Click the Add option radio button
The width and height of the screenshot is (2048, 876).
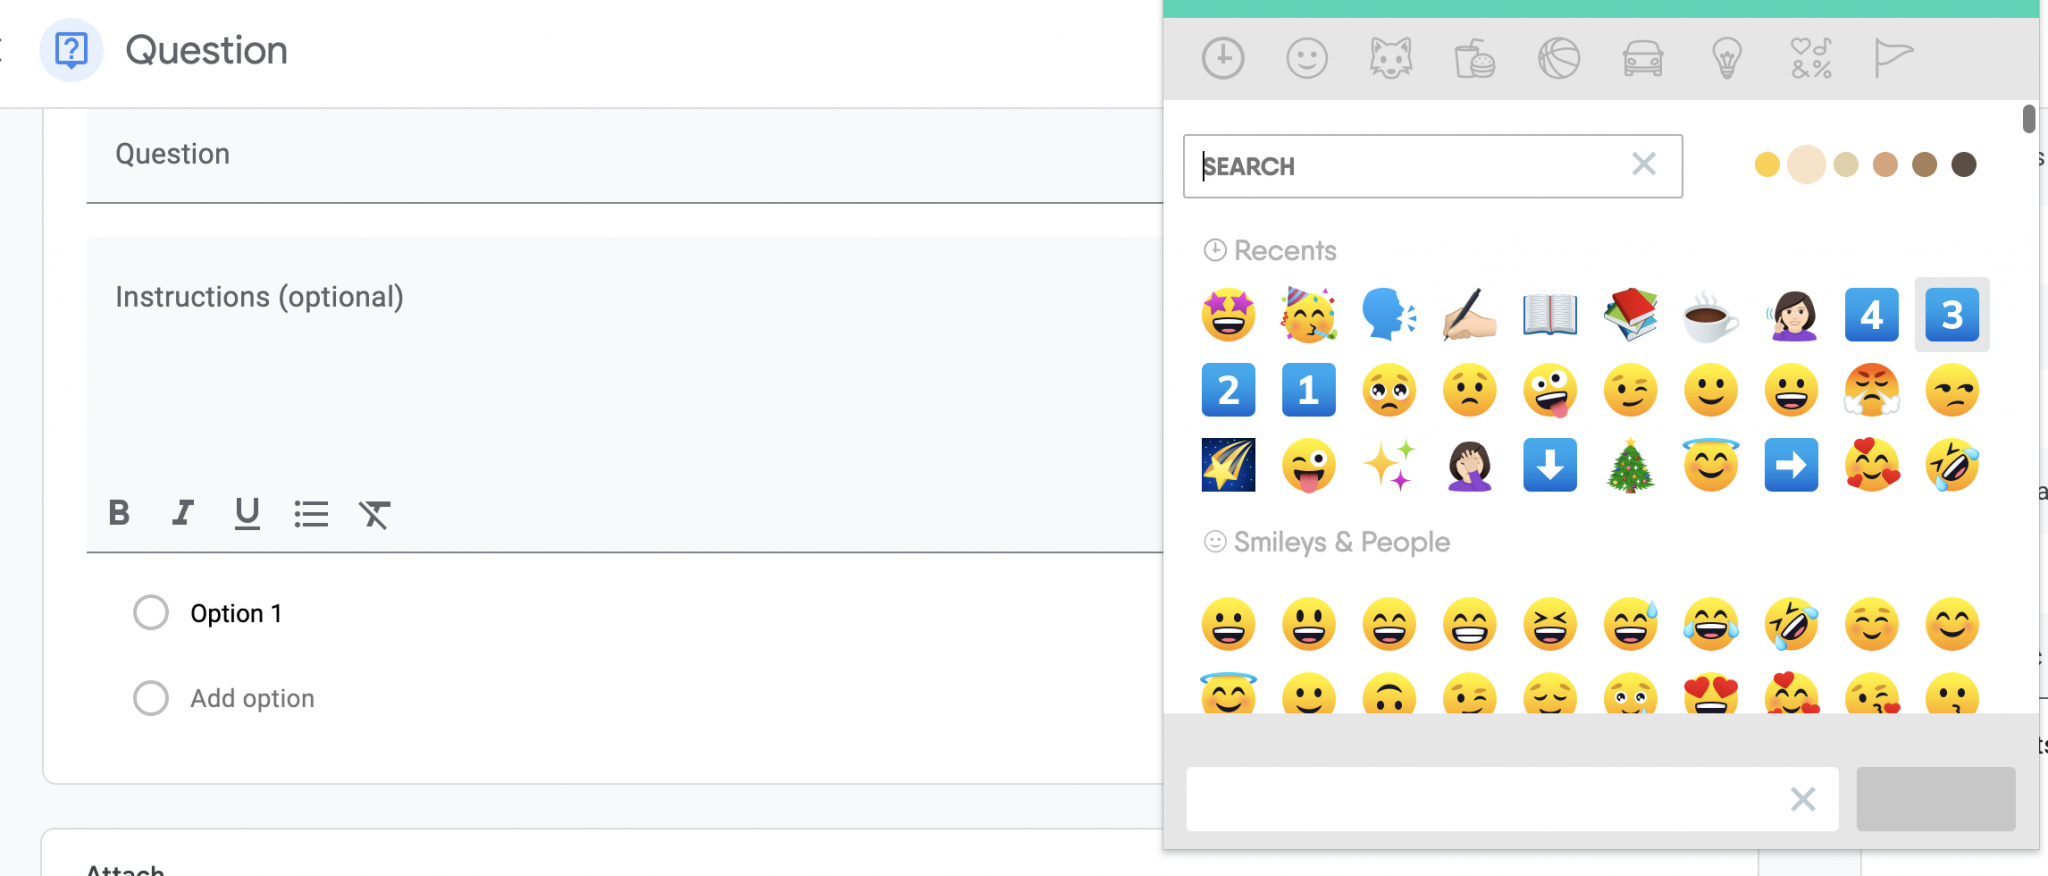(x=151, y=698)
